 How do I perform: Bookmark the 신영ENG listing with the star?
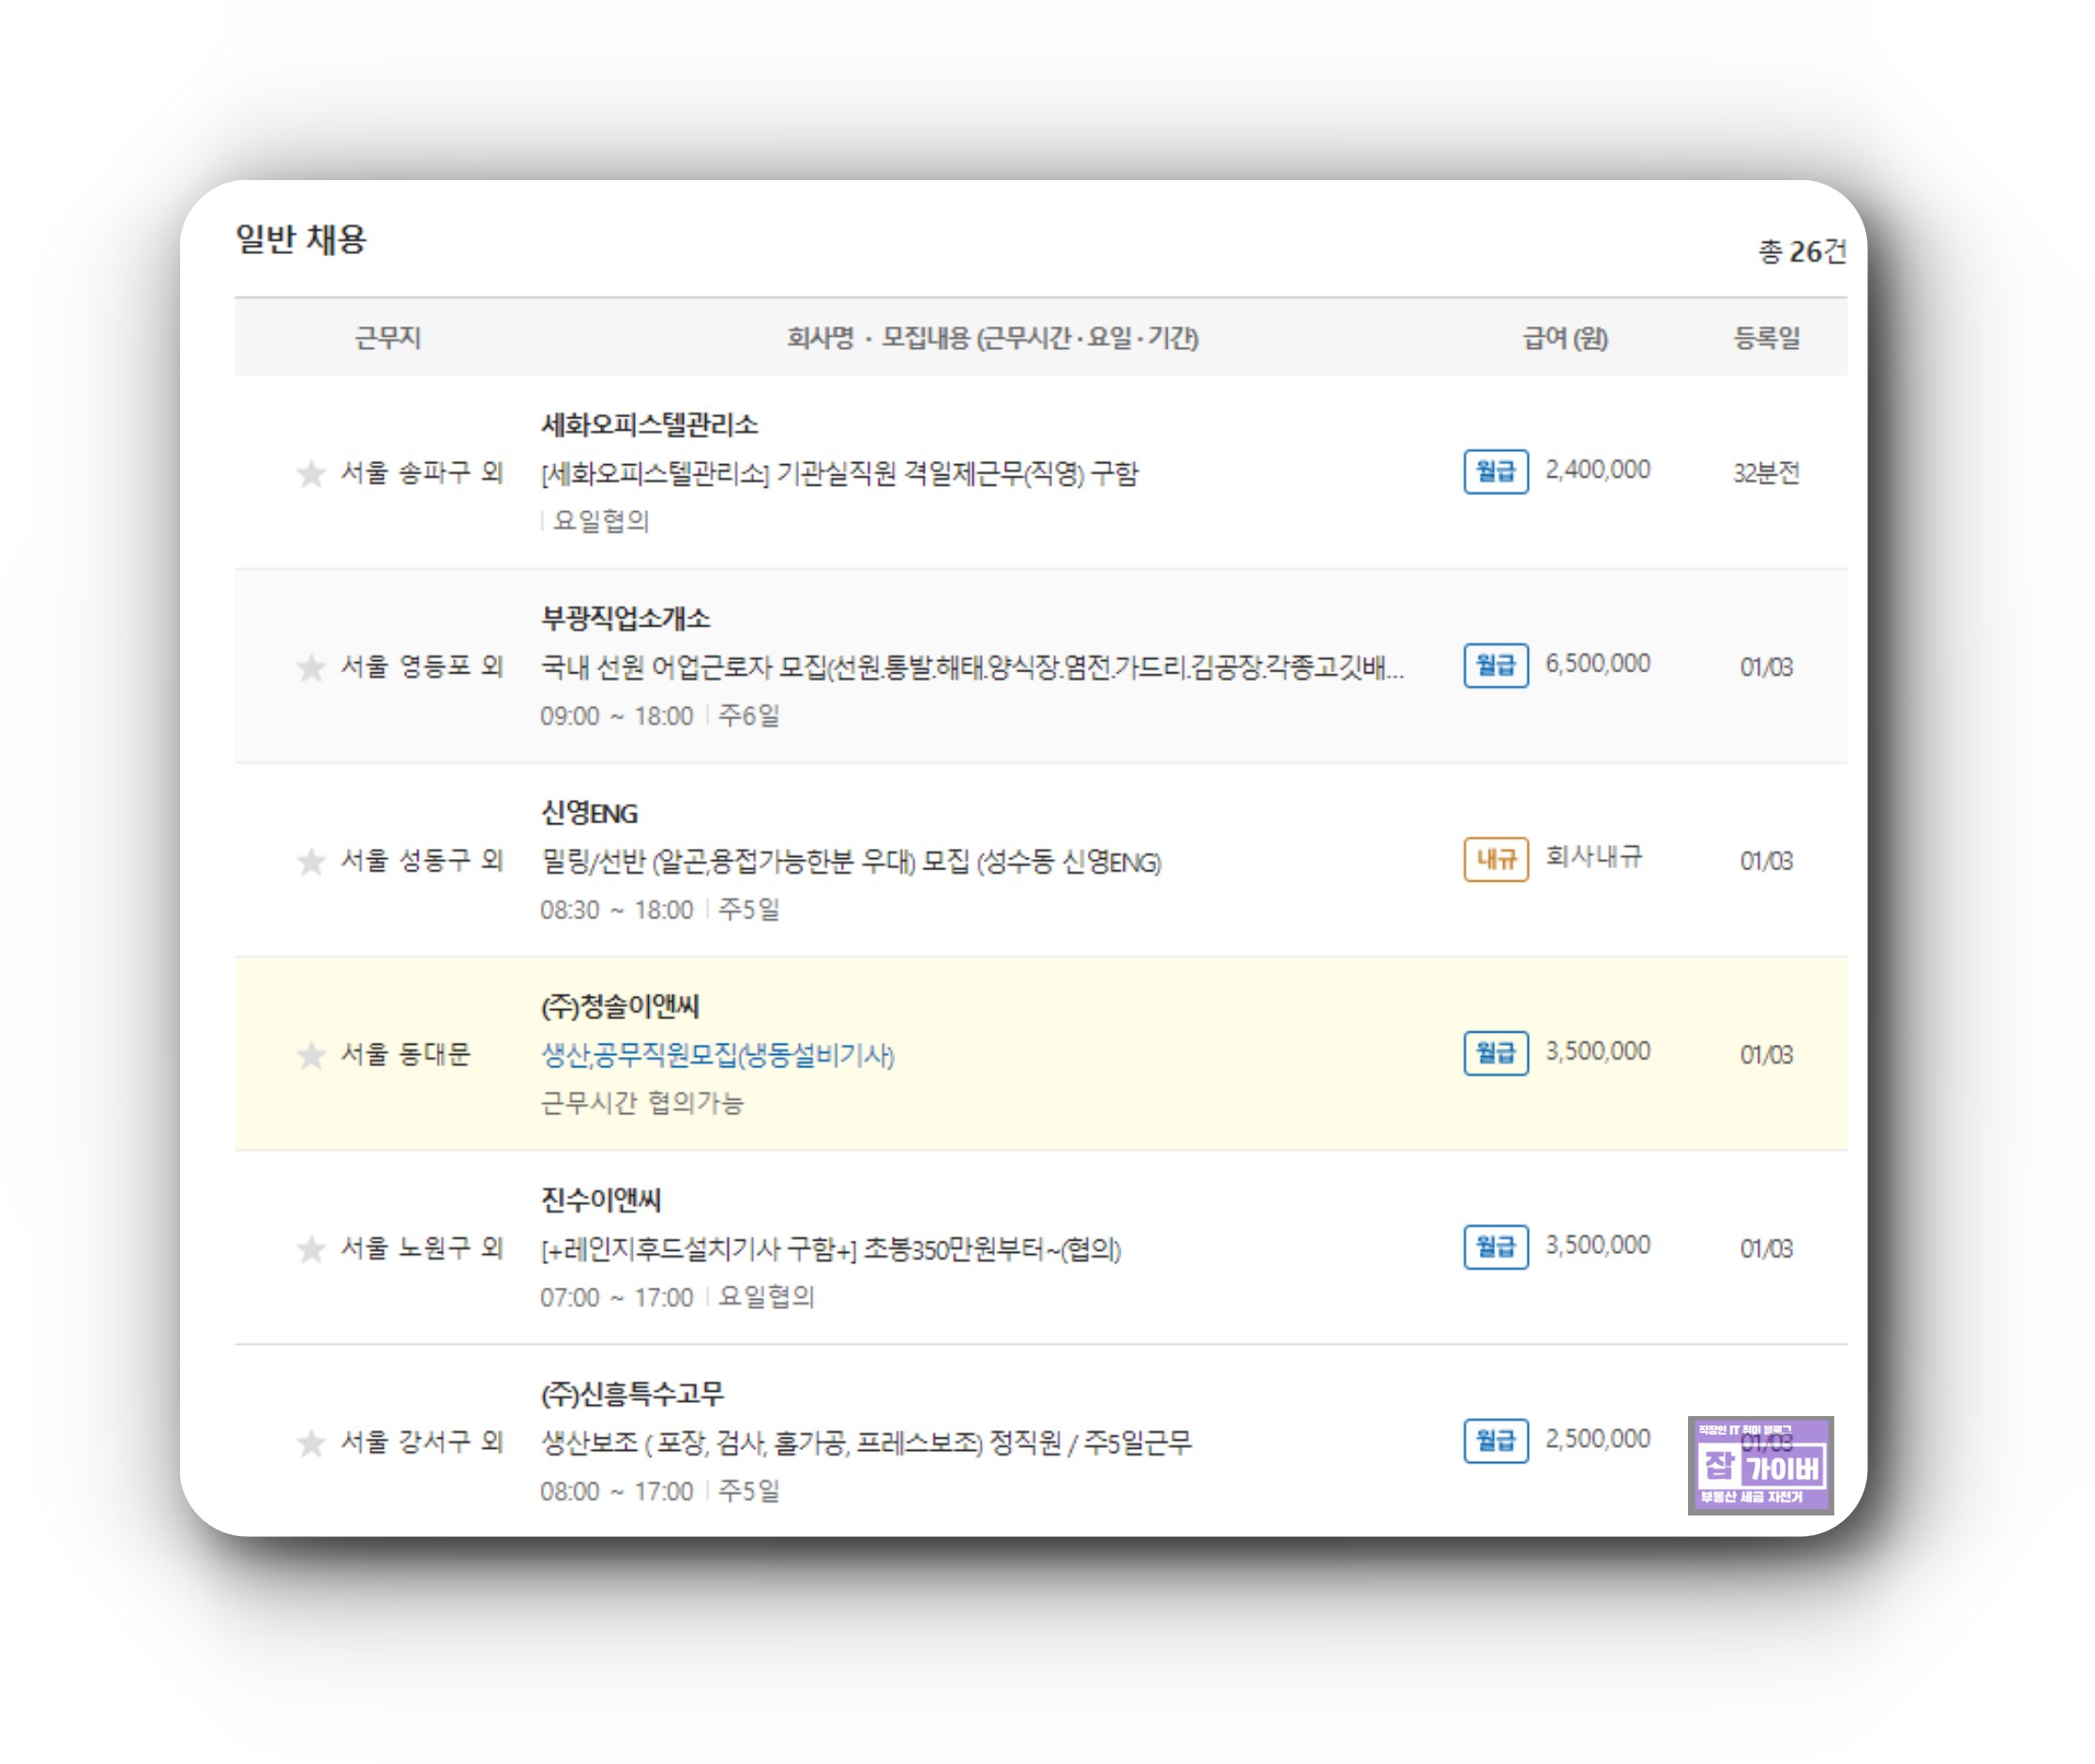[x=311, y=861]
